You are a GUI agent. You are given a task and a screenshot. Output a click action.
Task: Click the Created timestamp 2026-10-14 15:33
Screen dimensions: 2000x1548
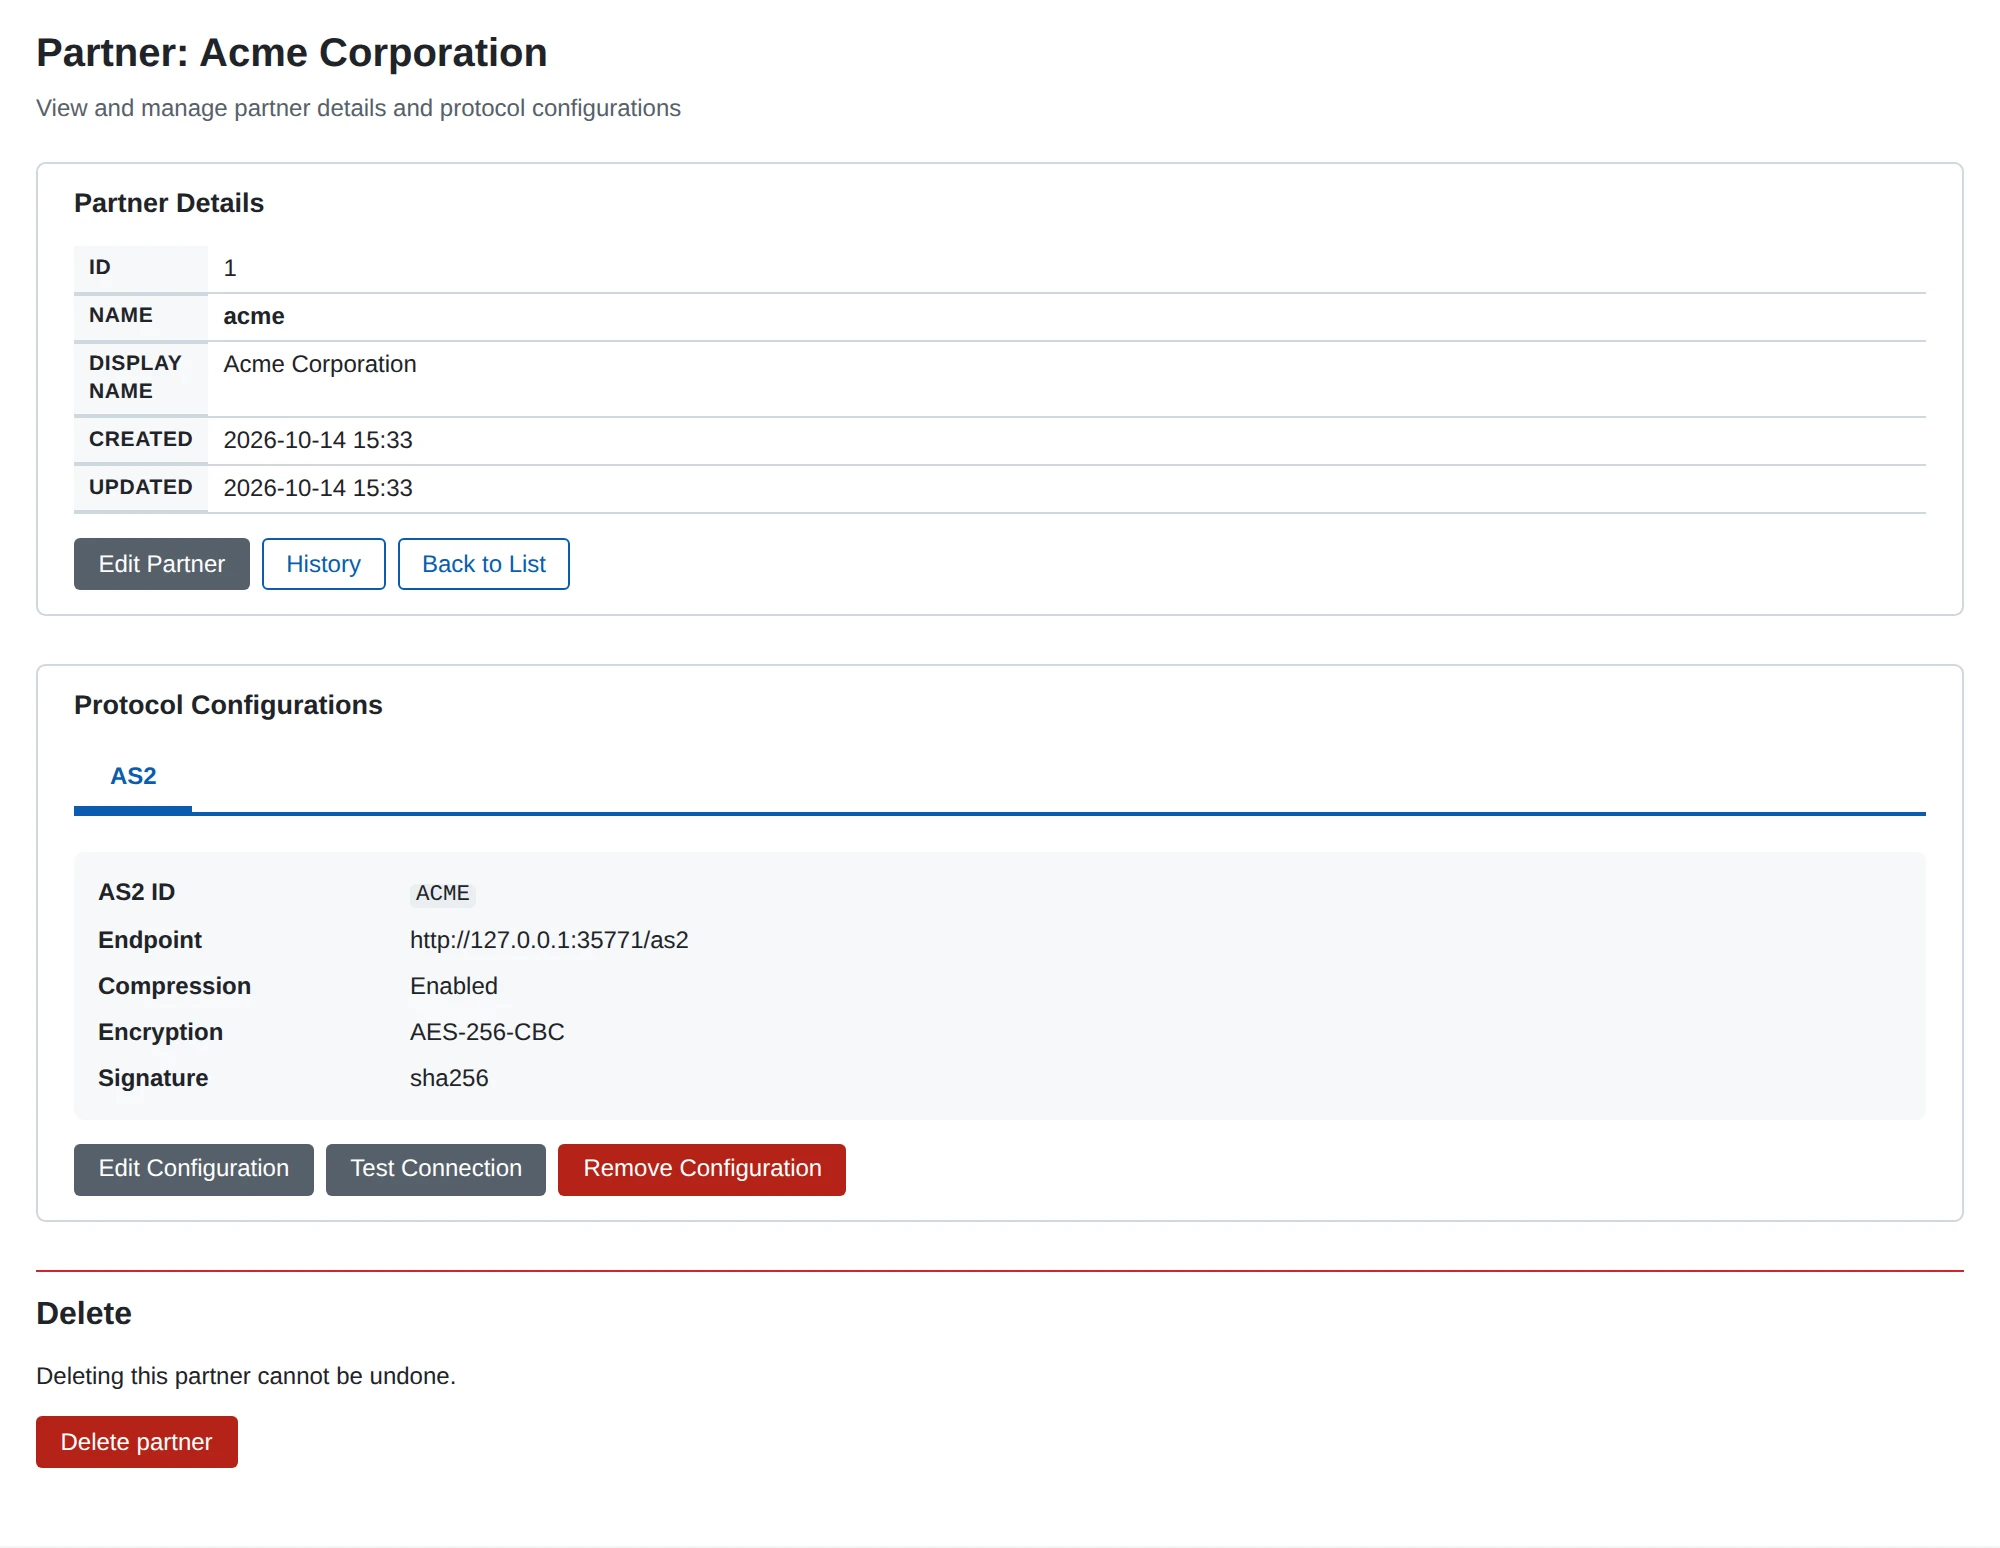click(317, 440)
